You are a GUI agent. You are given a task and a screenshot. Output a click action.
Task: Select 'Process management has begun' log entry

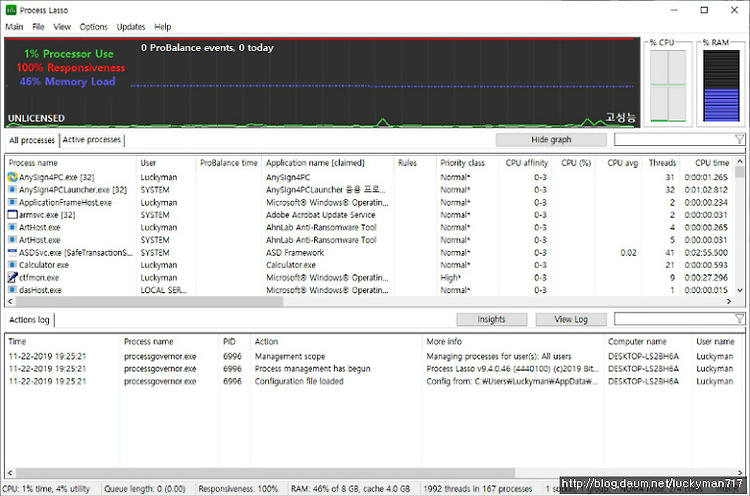pyautogui.click(x=313, y=369)
